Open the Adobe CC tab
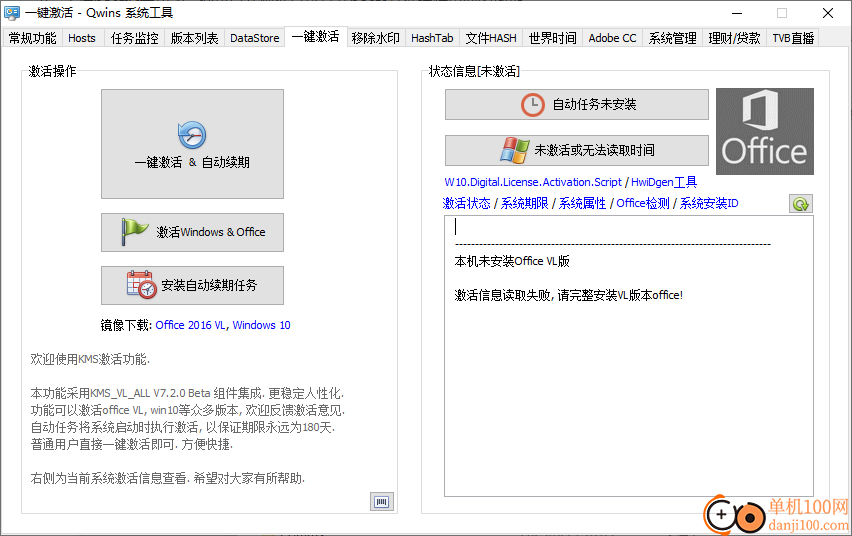 (x=612, y=38)
